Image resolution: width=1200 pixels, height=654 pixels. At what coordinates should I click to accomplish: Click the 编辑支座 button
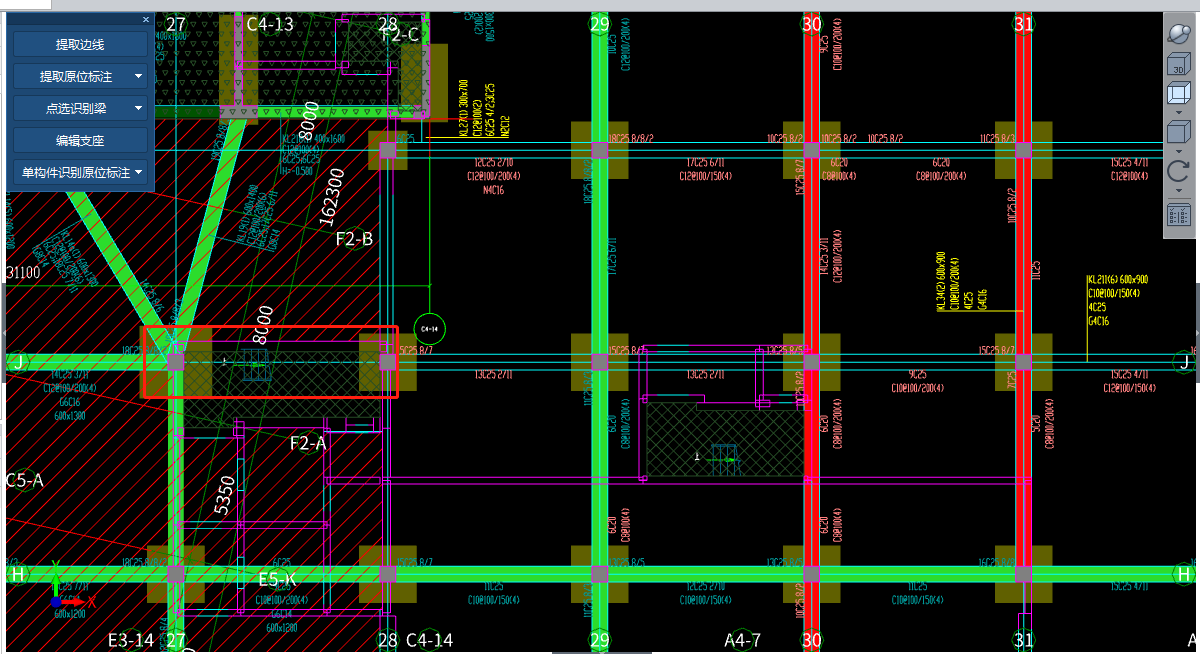tap(80, 140)
